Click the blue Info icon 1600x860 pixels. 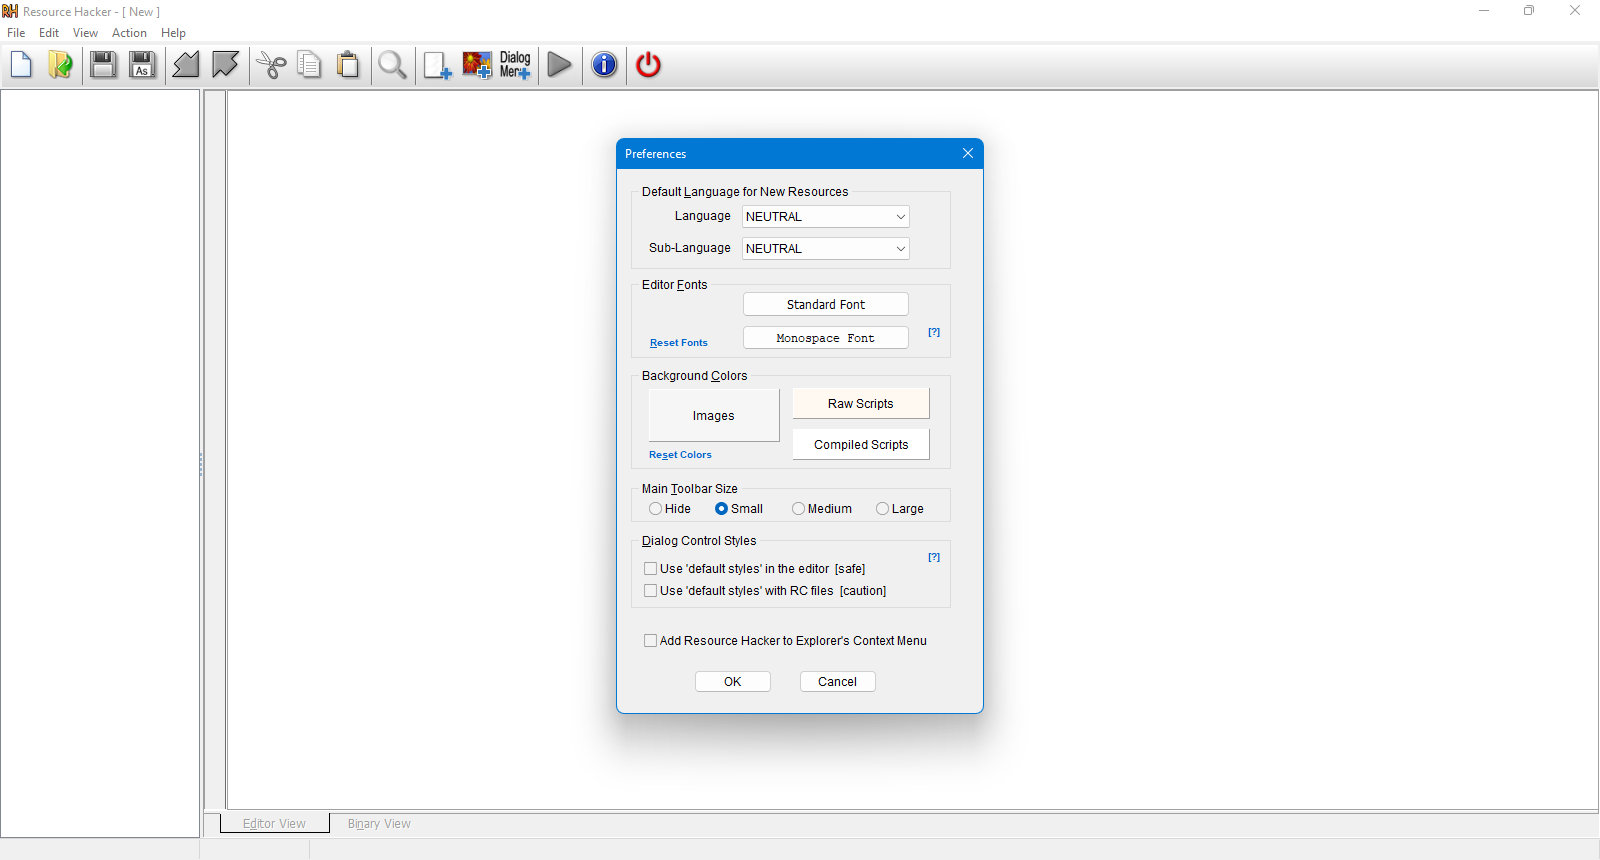pyautogui.click(x=604, y=66)
